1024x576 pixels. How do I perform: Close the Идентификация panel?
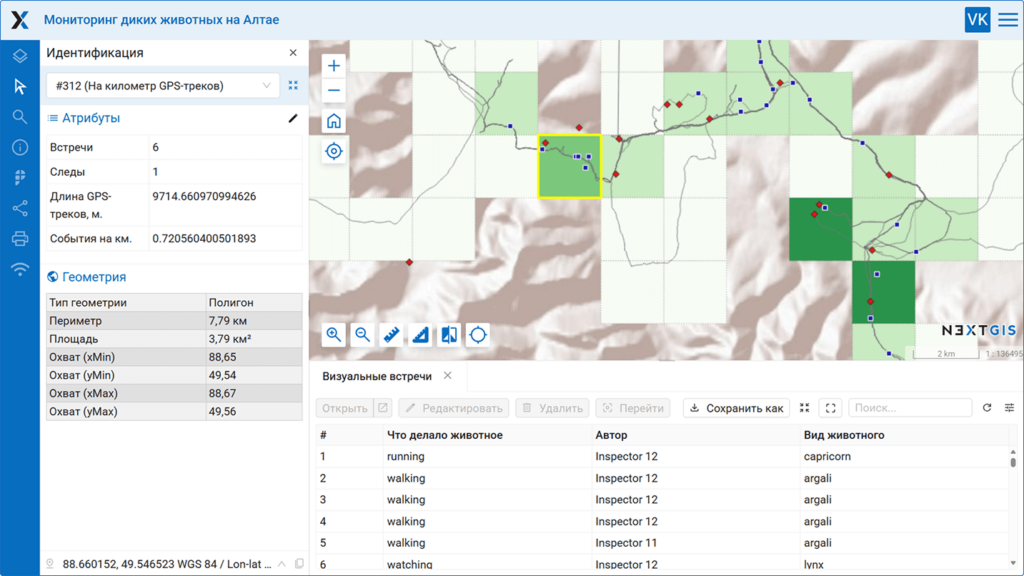coord(293,53)
